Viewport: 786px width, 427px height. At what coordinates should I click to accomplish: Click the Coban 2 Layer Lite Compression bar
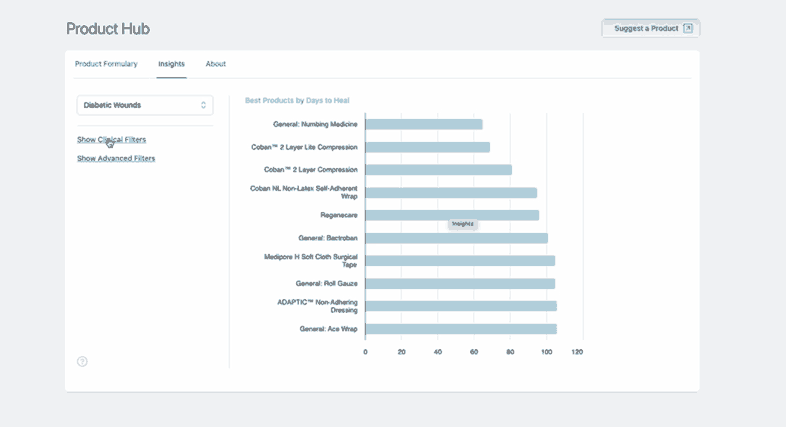pos(427,147)
